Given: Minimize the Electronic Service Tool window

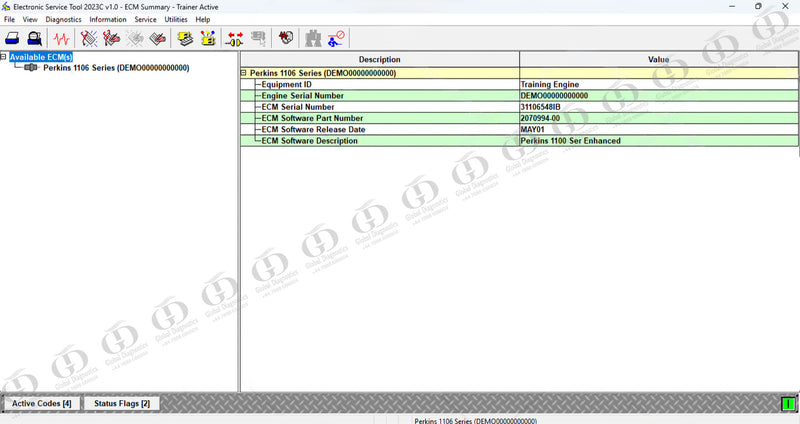Looking at the screenshot, I should point(732,7).
